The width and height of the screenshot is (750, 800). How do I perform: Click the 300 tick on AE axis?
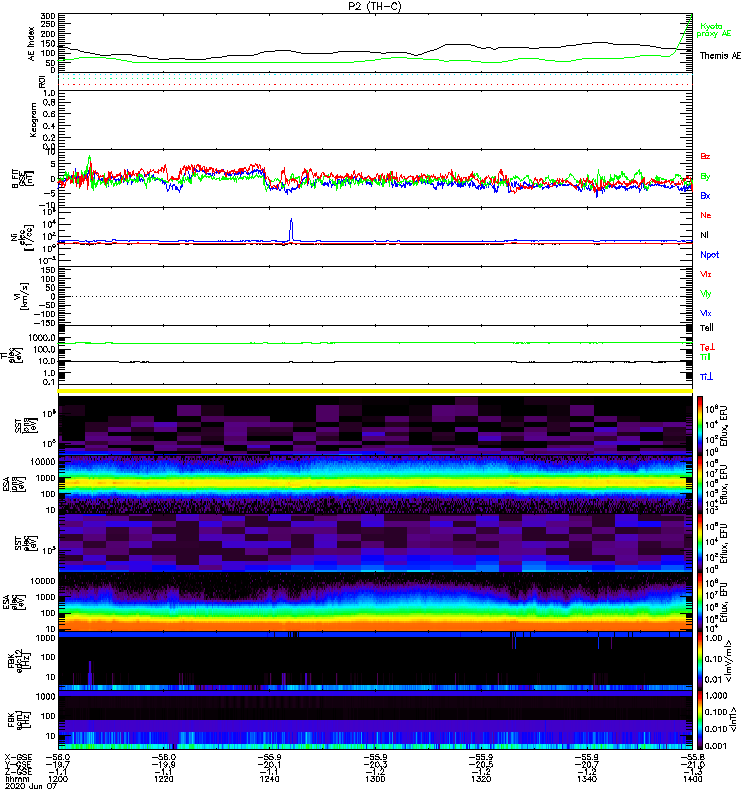(48, 16)
